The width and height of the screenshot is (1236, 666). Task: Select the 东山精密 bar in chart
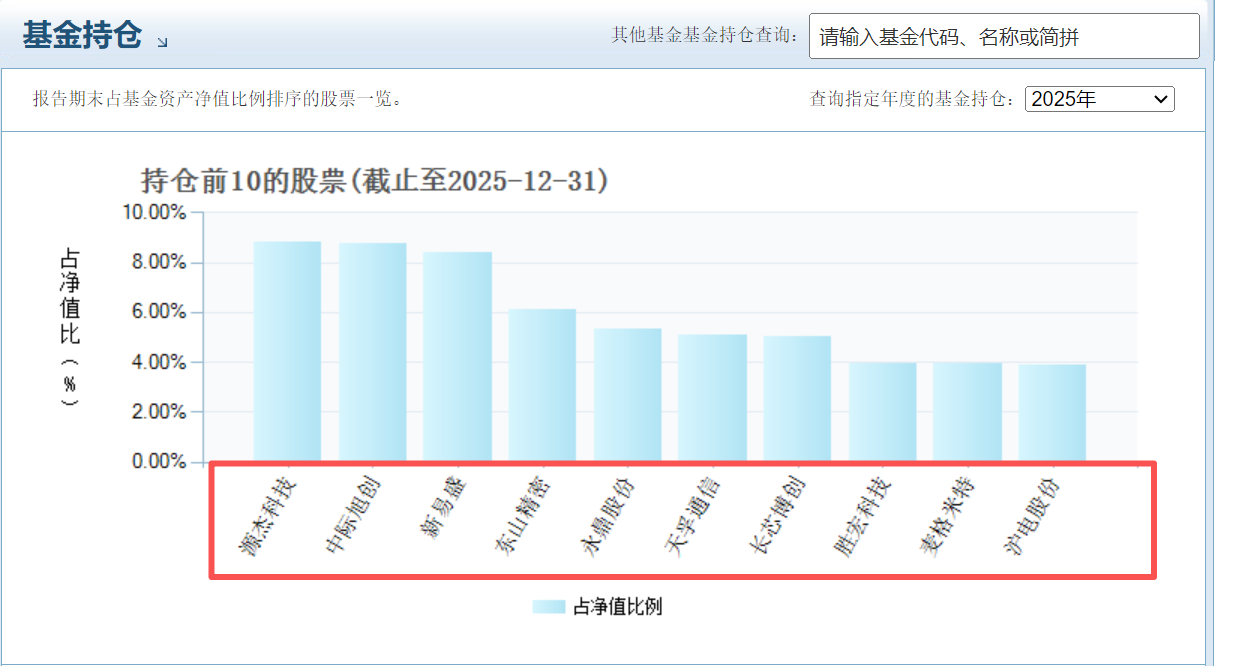point(542,385)
